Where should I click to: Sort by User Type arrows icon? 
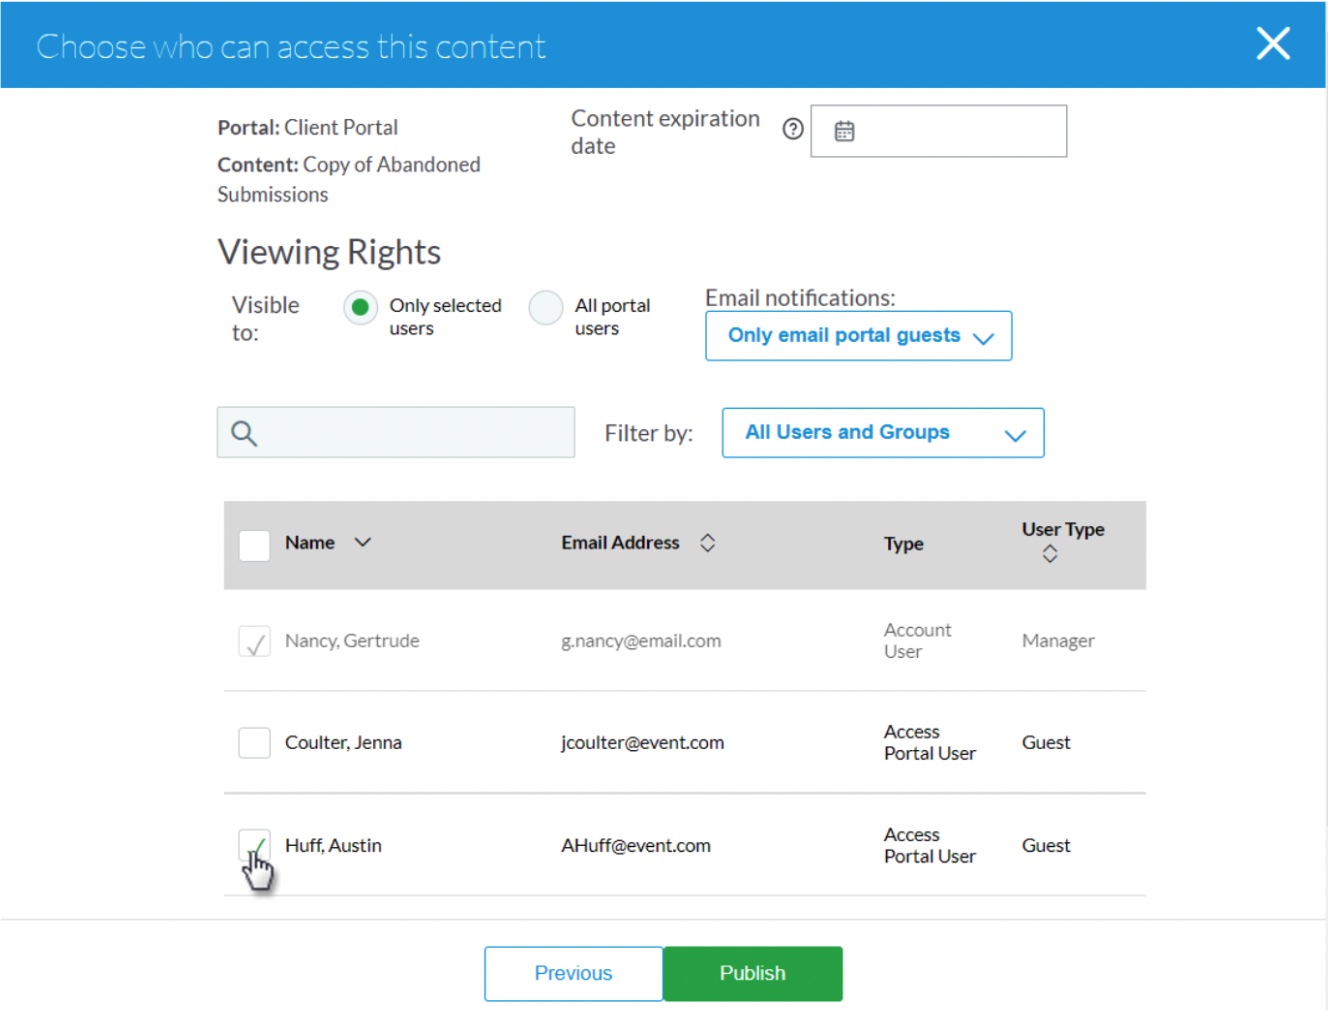tap(1050, 554)
